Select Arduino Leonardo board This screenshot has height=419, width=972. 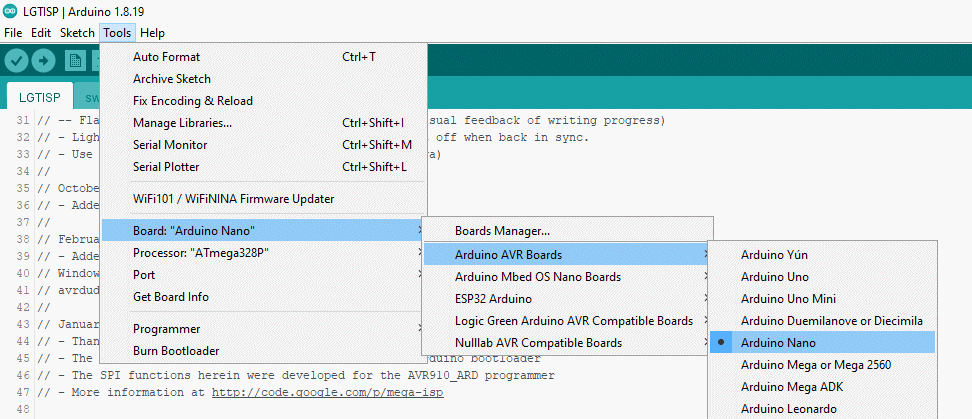(x=823, y=408)
